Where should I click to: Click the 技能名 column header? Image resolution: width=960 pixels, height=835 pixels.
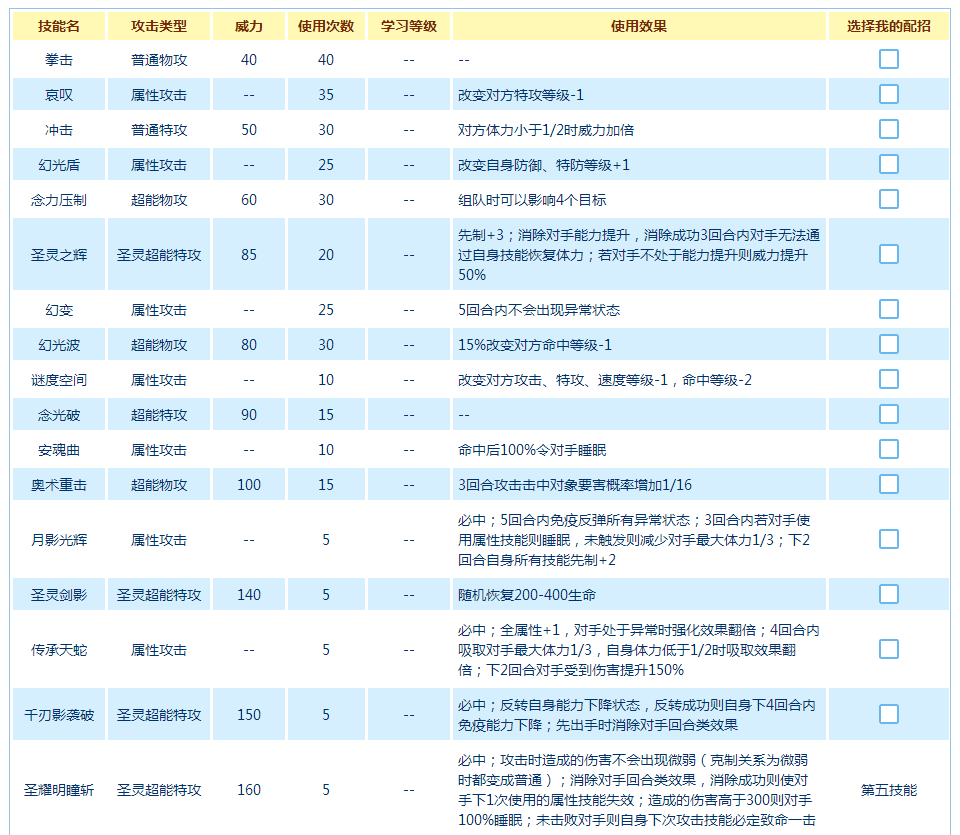tap(59, 26)
